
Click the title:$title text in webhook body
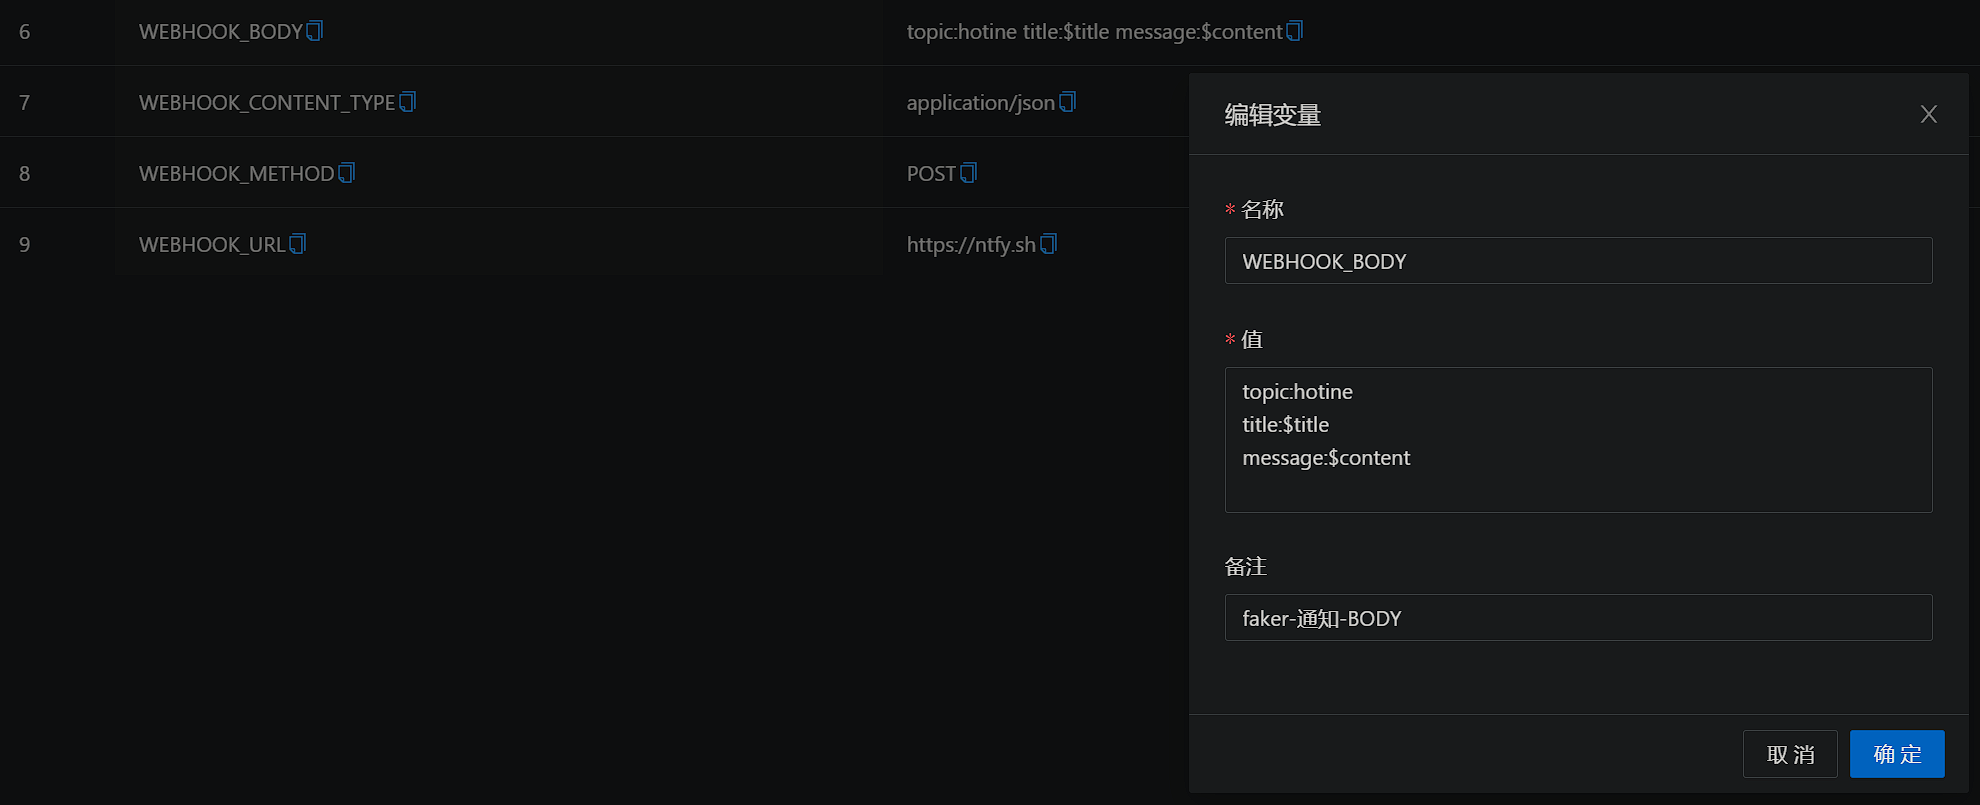(x=1285, y=424)
